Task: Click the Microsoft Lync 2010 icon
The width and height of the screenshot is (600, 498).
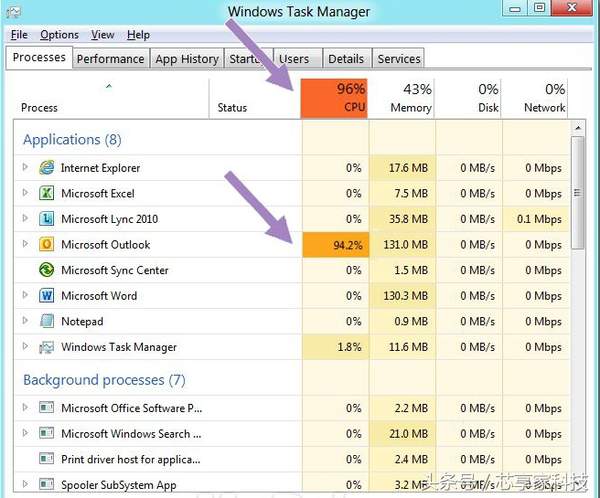Action: point(46,219)
